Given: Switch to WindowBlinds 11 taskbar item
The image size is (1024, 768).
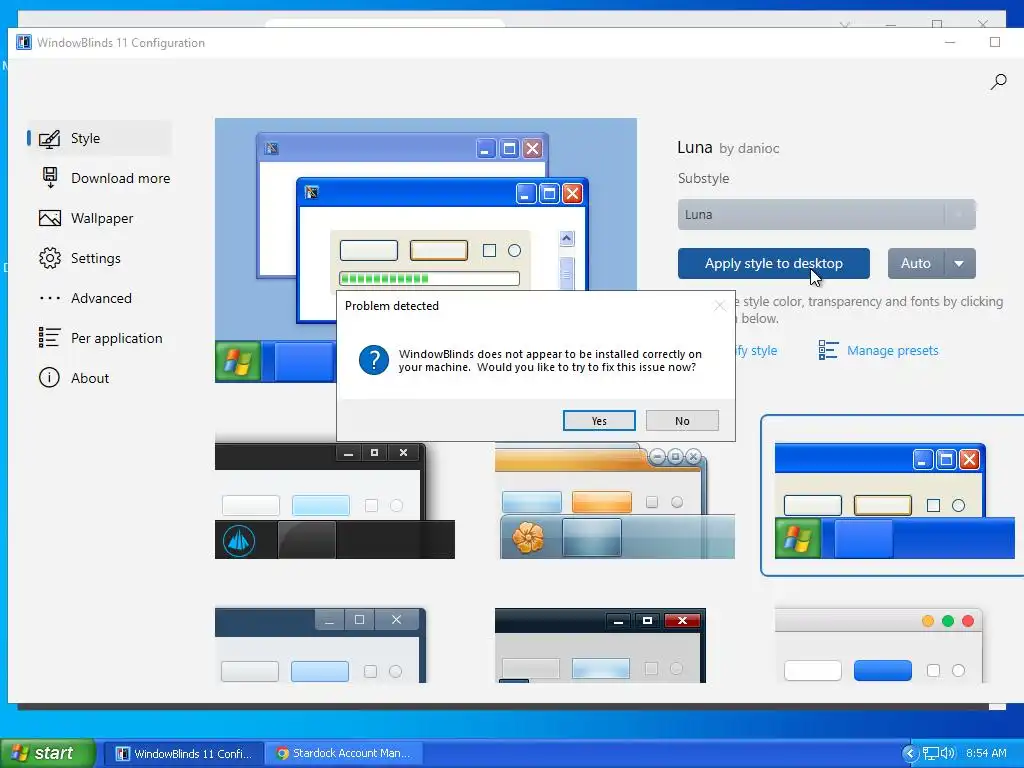Looking at the screenshot, I should [184, 754].
